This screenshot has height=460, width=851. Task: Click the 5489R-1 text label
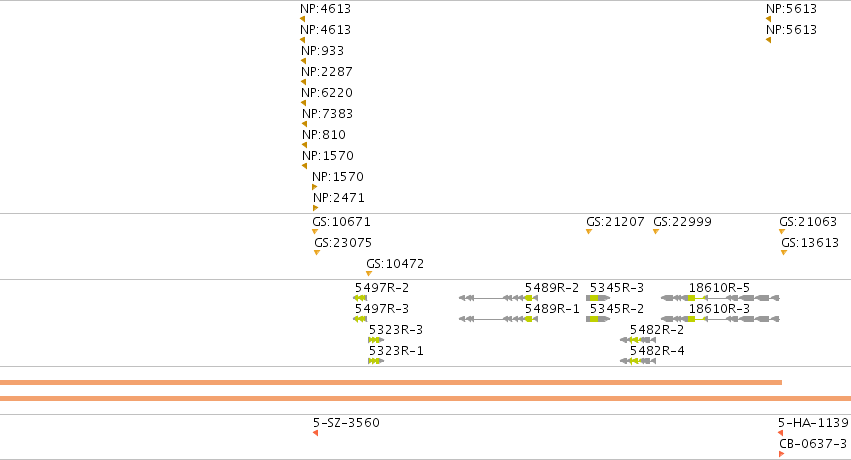tap(552, 309)
